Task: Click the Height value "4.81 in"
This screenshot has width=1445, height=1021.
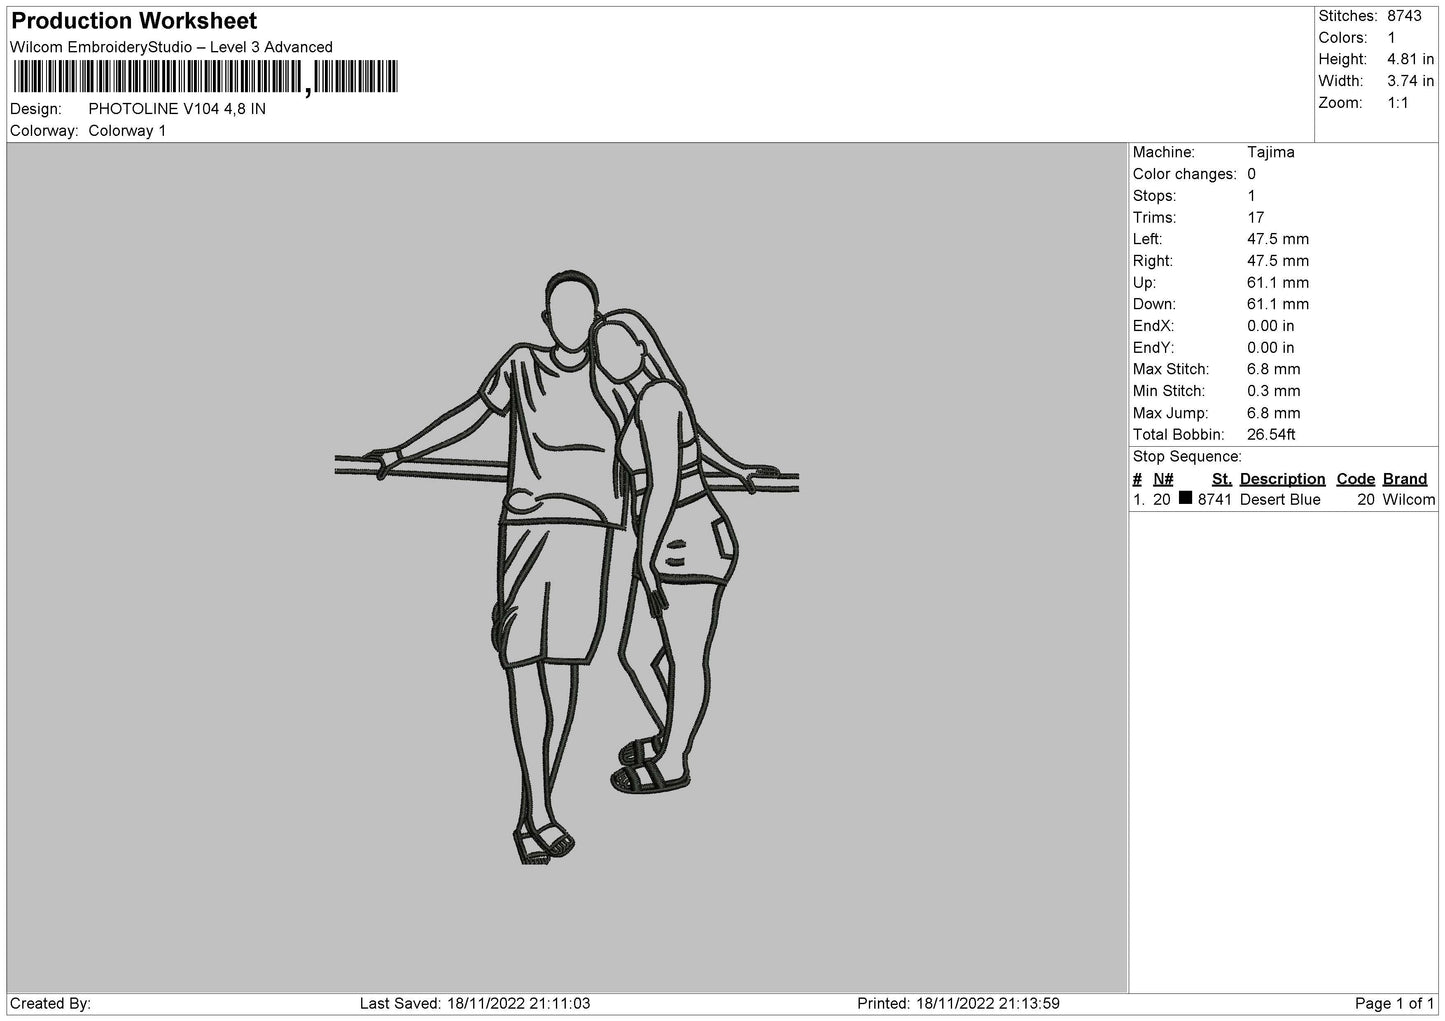Action: pyautogui.click(x=1410, y=60)
